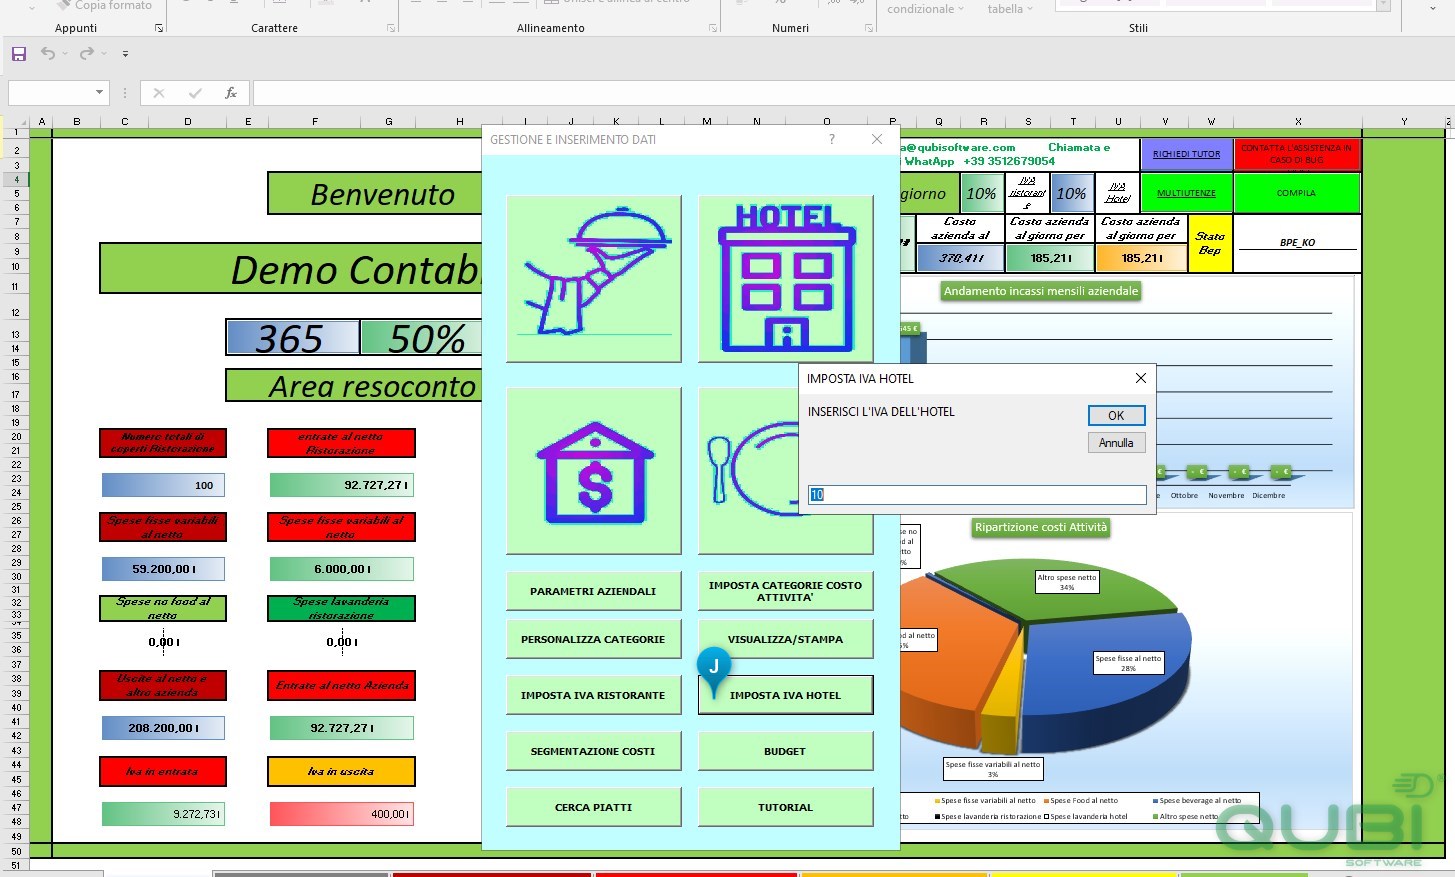Click the '9.272,73' Iva in entrata value
The width and height of the screenshot is (1455, 877).
point(163,814)
